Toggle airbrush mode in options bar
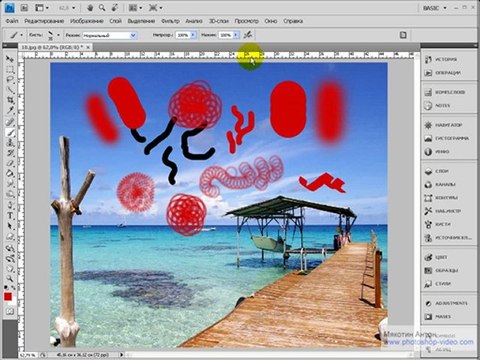 click(248, 35)
